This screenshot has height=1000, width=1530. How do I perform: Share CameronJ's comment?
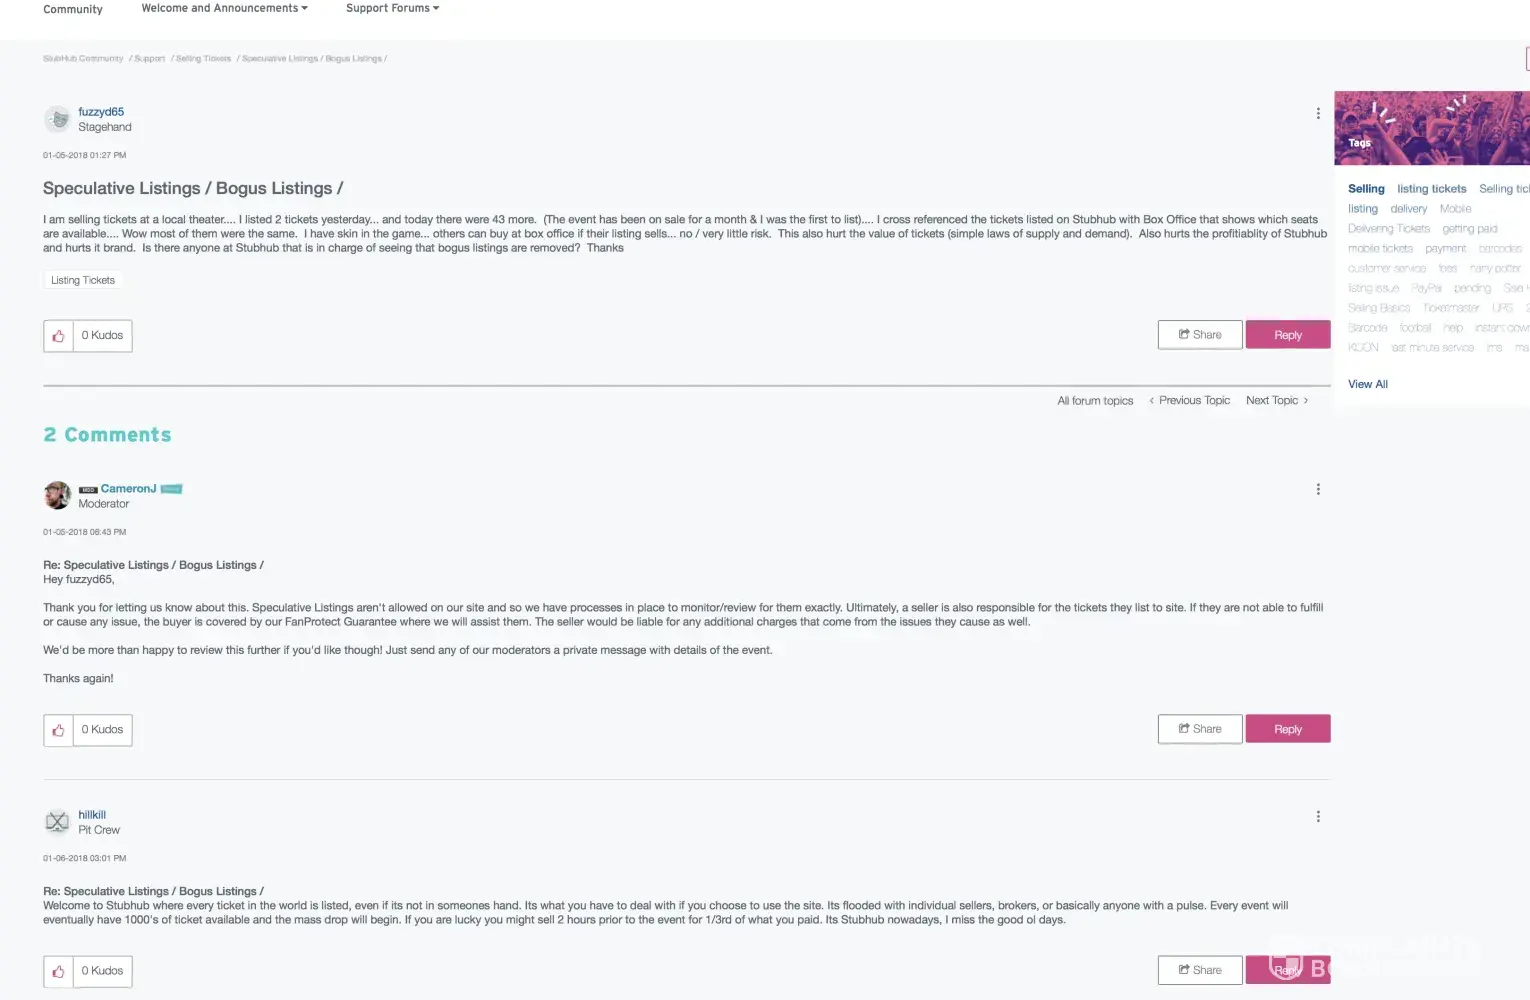coord(1200,729)
